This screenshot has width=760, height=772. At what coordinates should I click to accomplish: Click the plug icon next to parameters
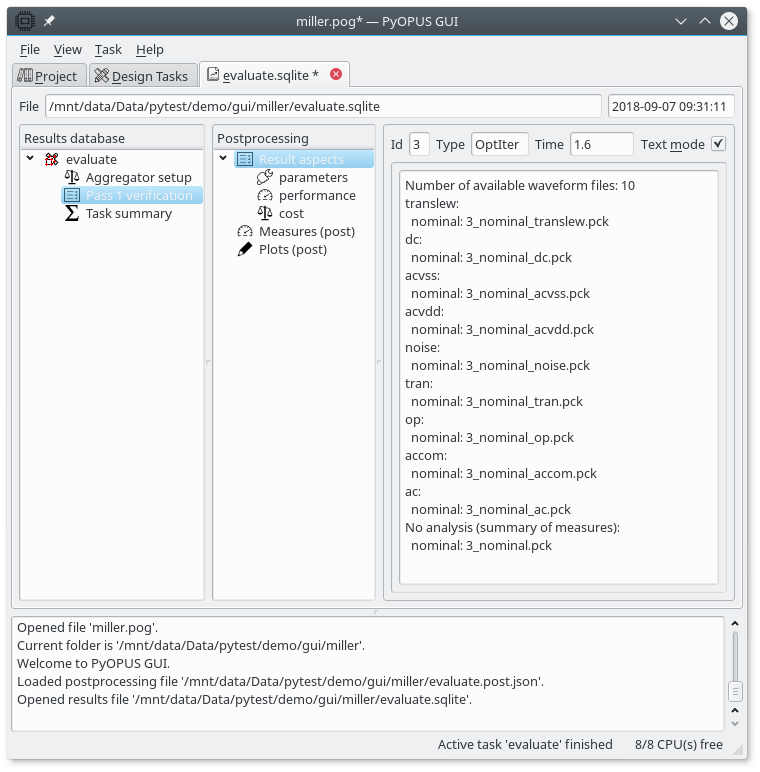tap(265, 177)
